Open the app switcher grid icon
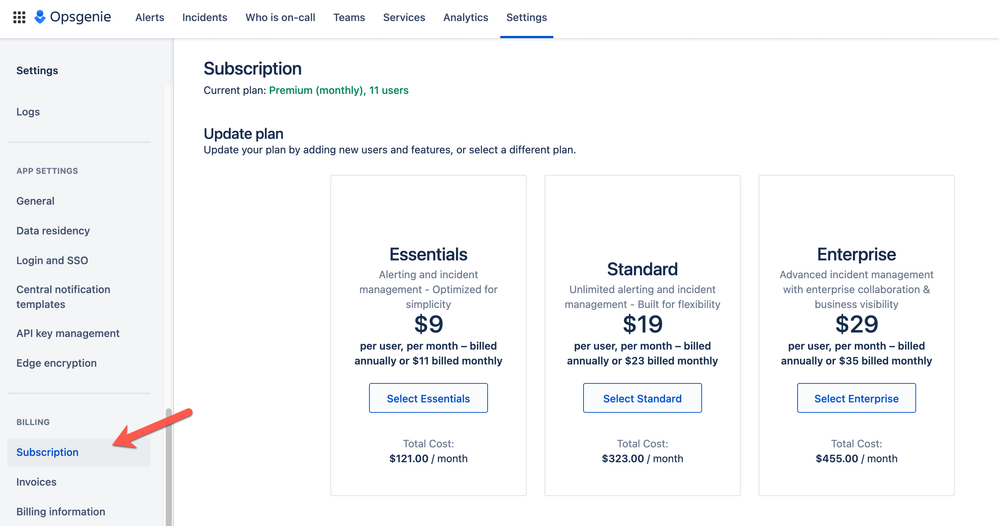Image resolution: width=999 pixels, height=526 pixels. [19, 17]
